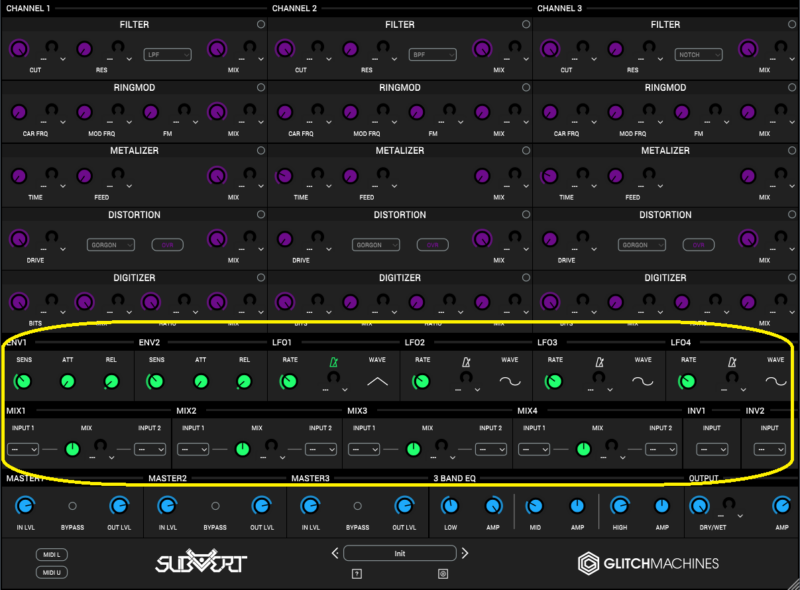The width and height of the screenshot is (800, 590).
Task: Enable the Channel 1 Filter power toggle
Action: click(x=261, y=25)
